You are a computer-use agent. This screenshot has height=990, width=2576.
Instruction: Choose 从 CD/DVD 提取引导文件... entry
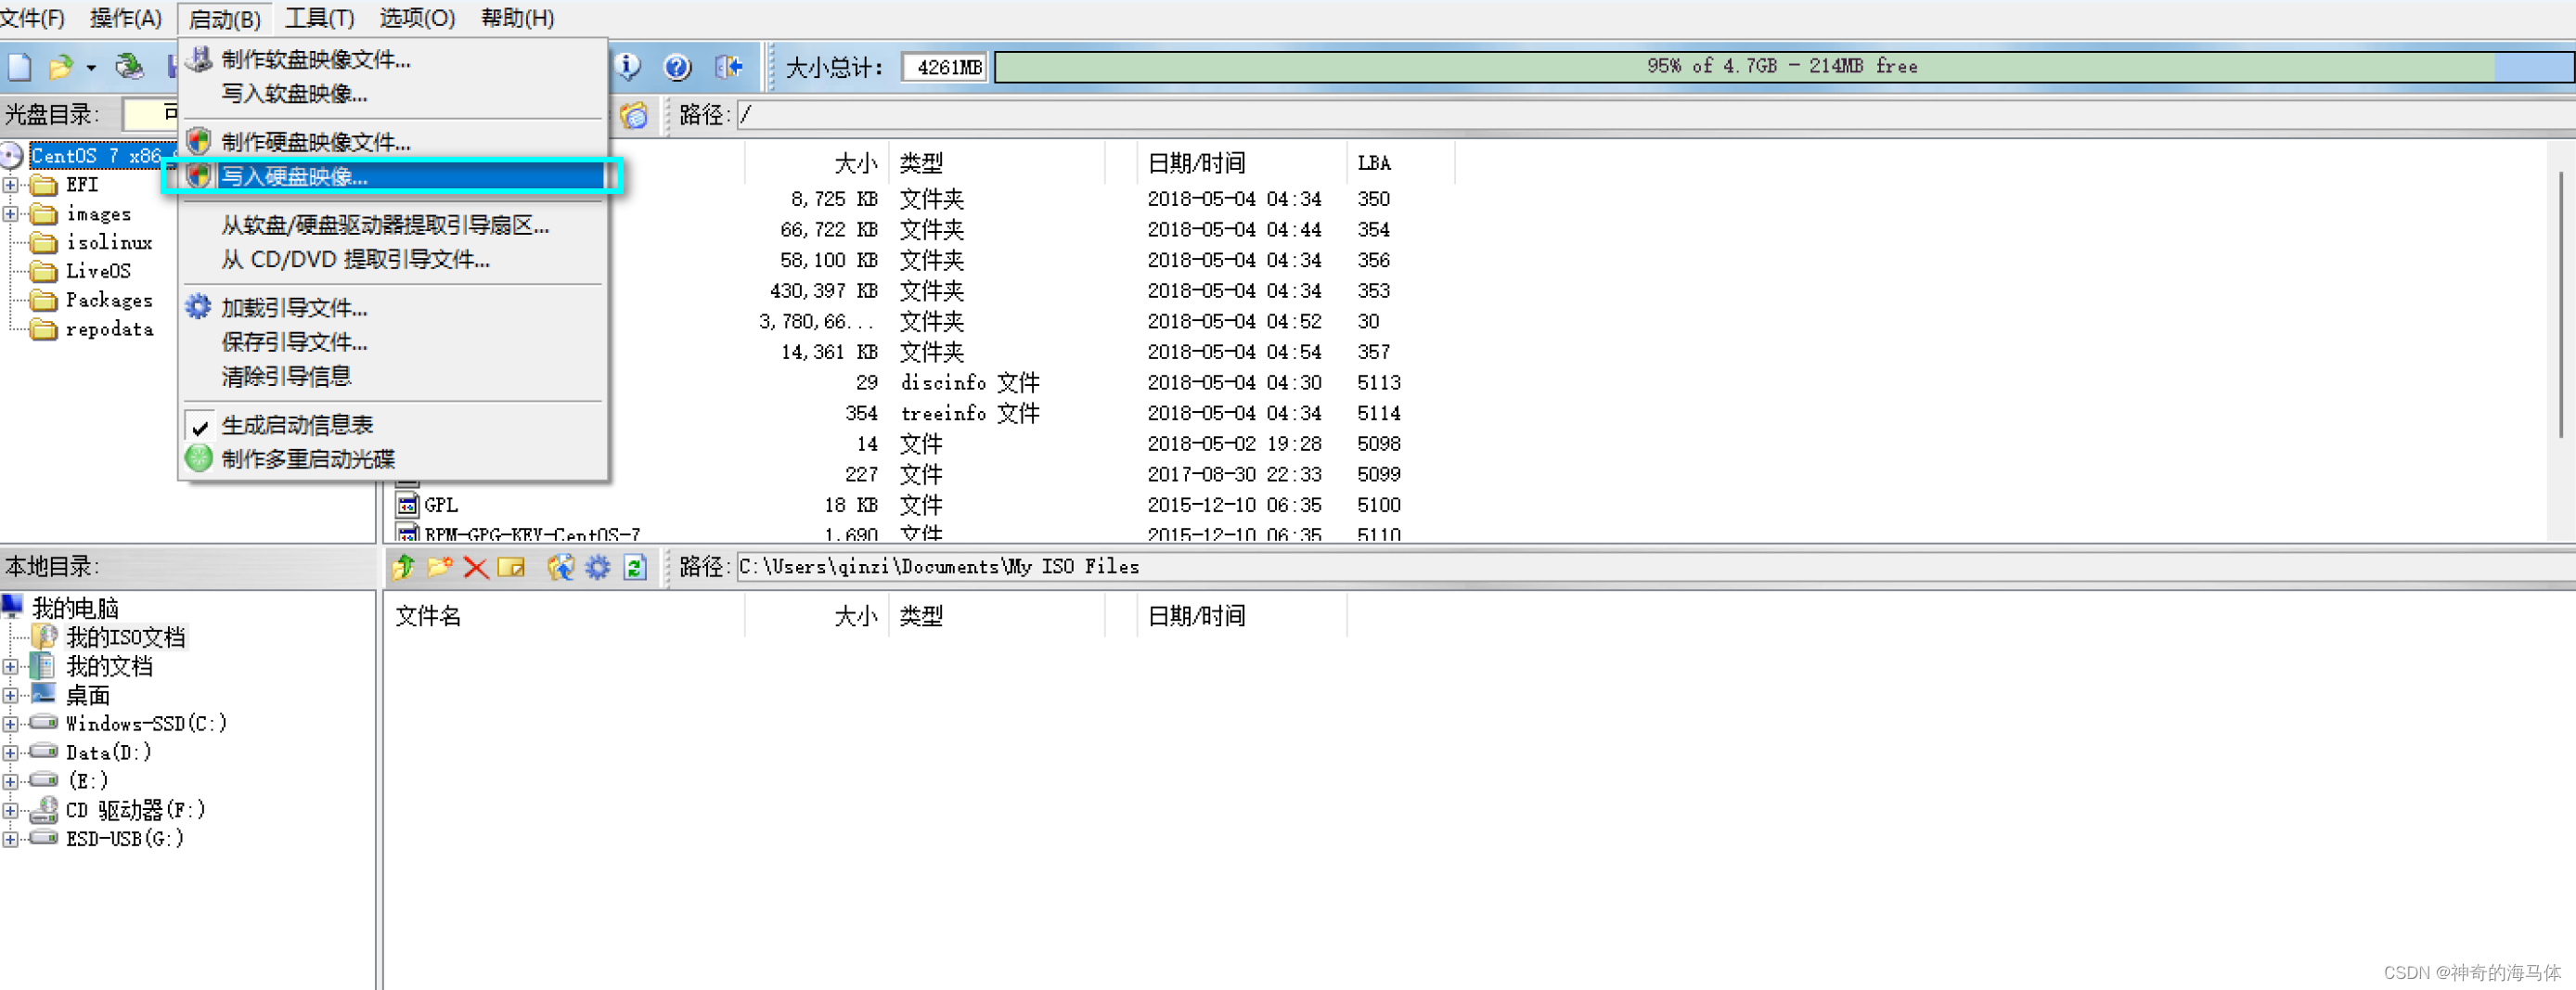[393, 259]
